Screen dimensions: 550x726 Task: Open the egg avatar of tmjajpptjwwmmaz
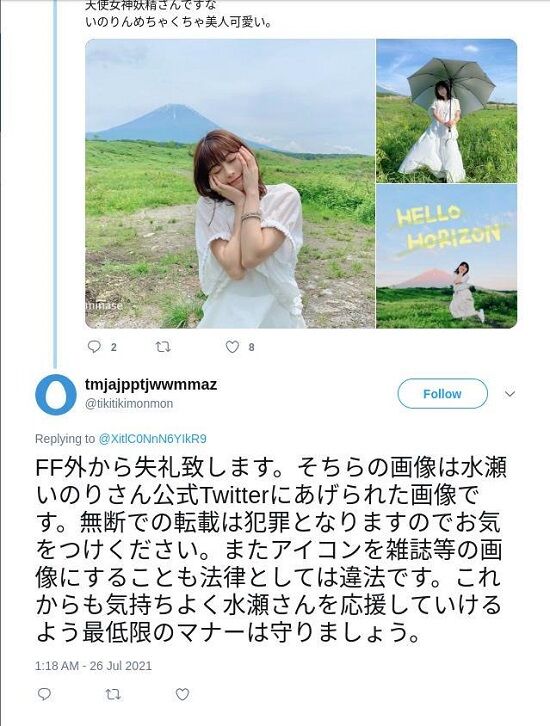click(x=56, y=394)
